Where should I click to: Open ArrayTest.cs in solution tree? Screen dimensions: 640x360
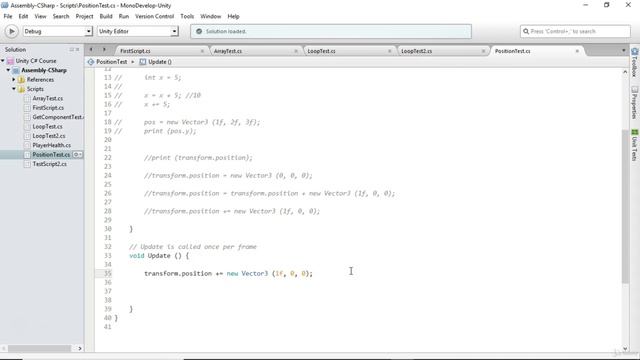[x=47, y=98]
